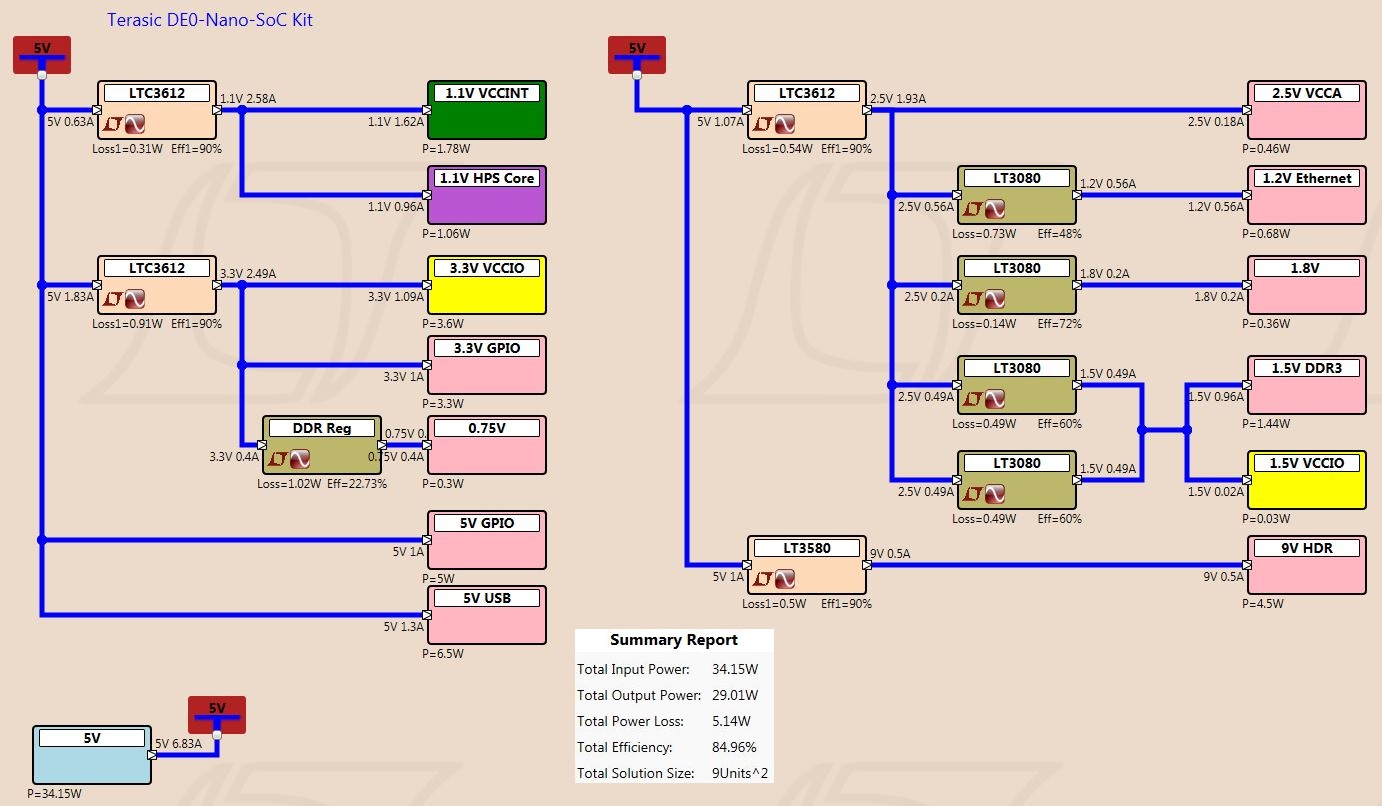Click the Summary Report header

click(x=674, y=640)
